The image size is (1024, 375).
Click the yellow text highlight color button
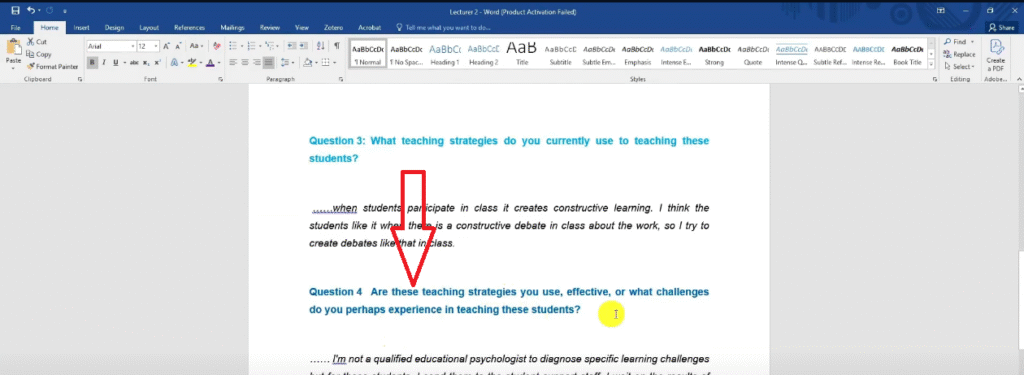pos(192,63)
